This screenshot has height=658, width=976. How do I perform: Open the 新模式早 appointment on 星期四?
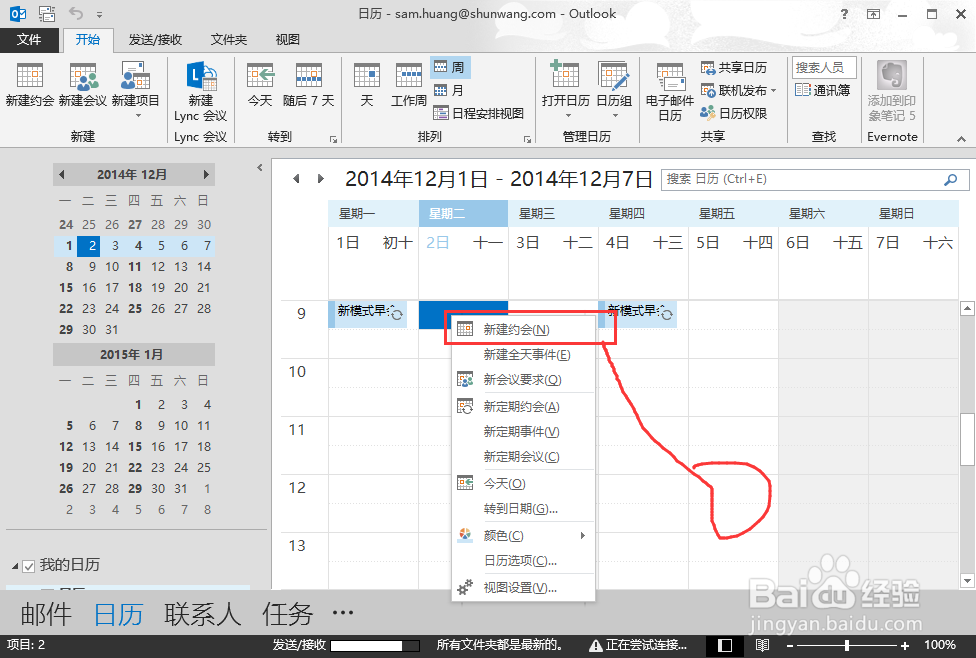(637, 314)
